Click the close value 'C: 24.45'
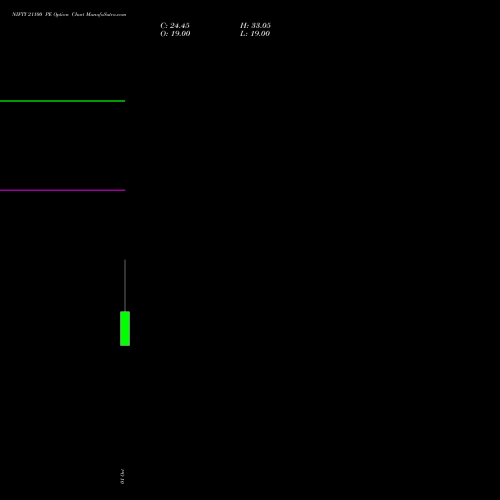Screen dimensions: 500x500 coord(175,26)
